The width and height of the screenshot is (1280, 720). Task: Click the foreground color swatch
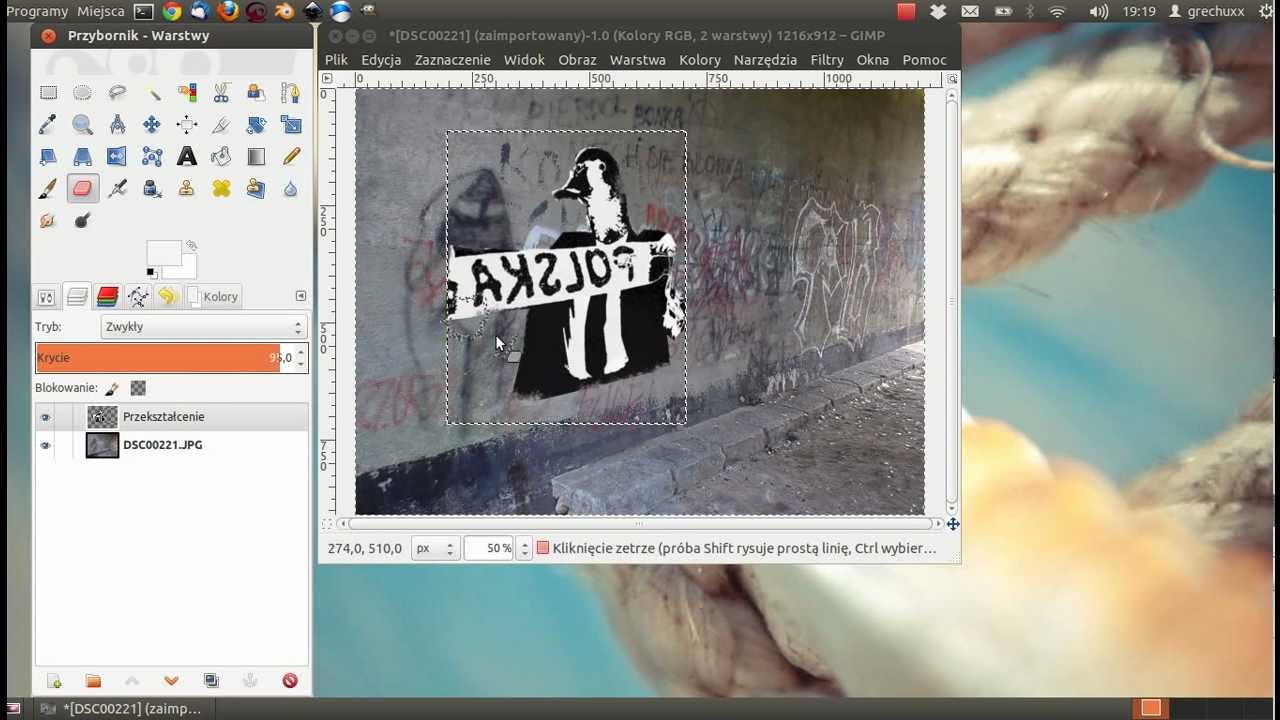(x=162, y=252)
